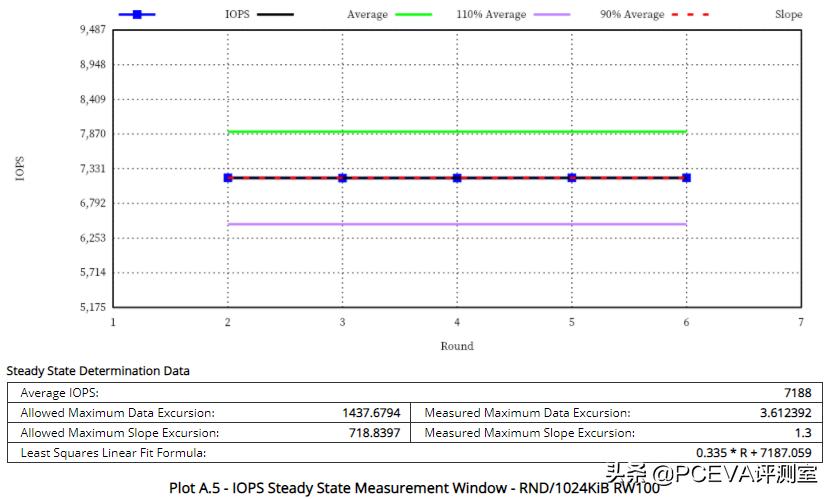Select the '110% Average' legend label
This screenshot has width=833, height=499.
(x=491, y=14)
